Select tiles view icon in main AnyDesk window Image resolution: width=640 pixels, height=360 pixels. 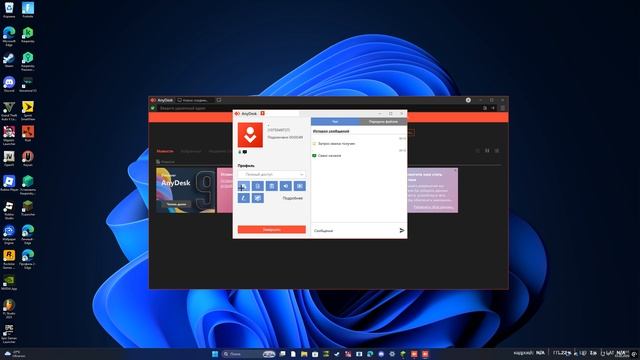tap(487, 151)
